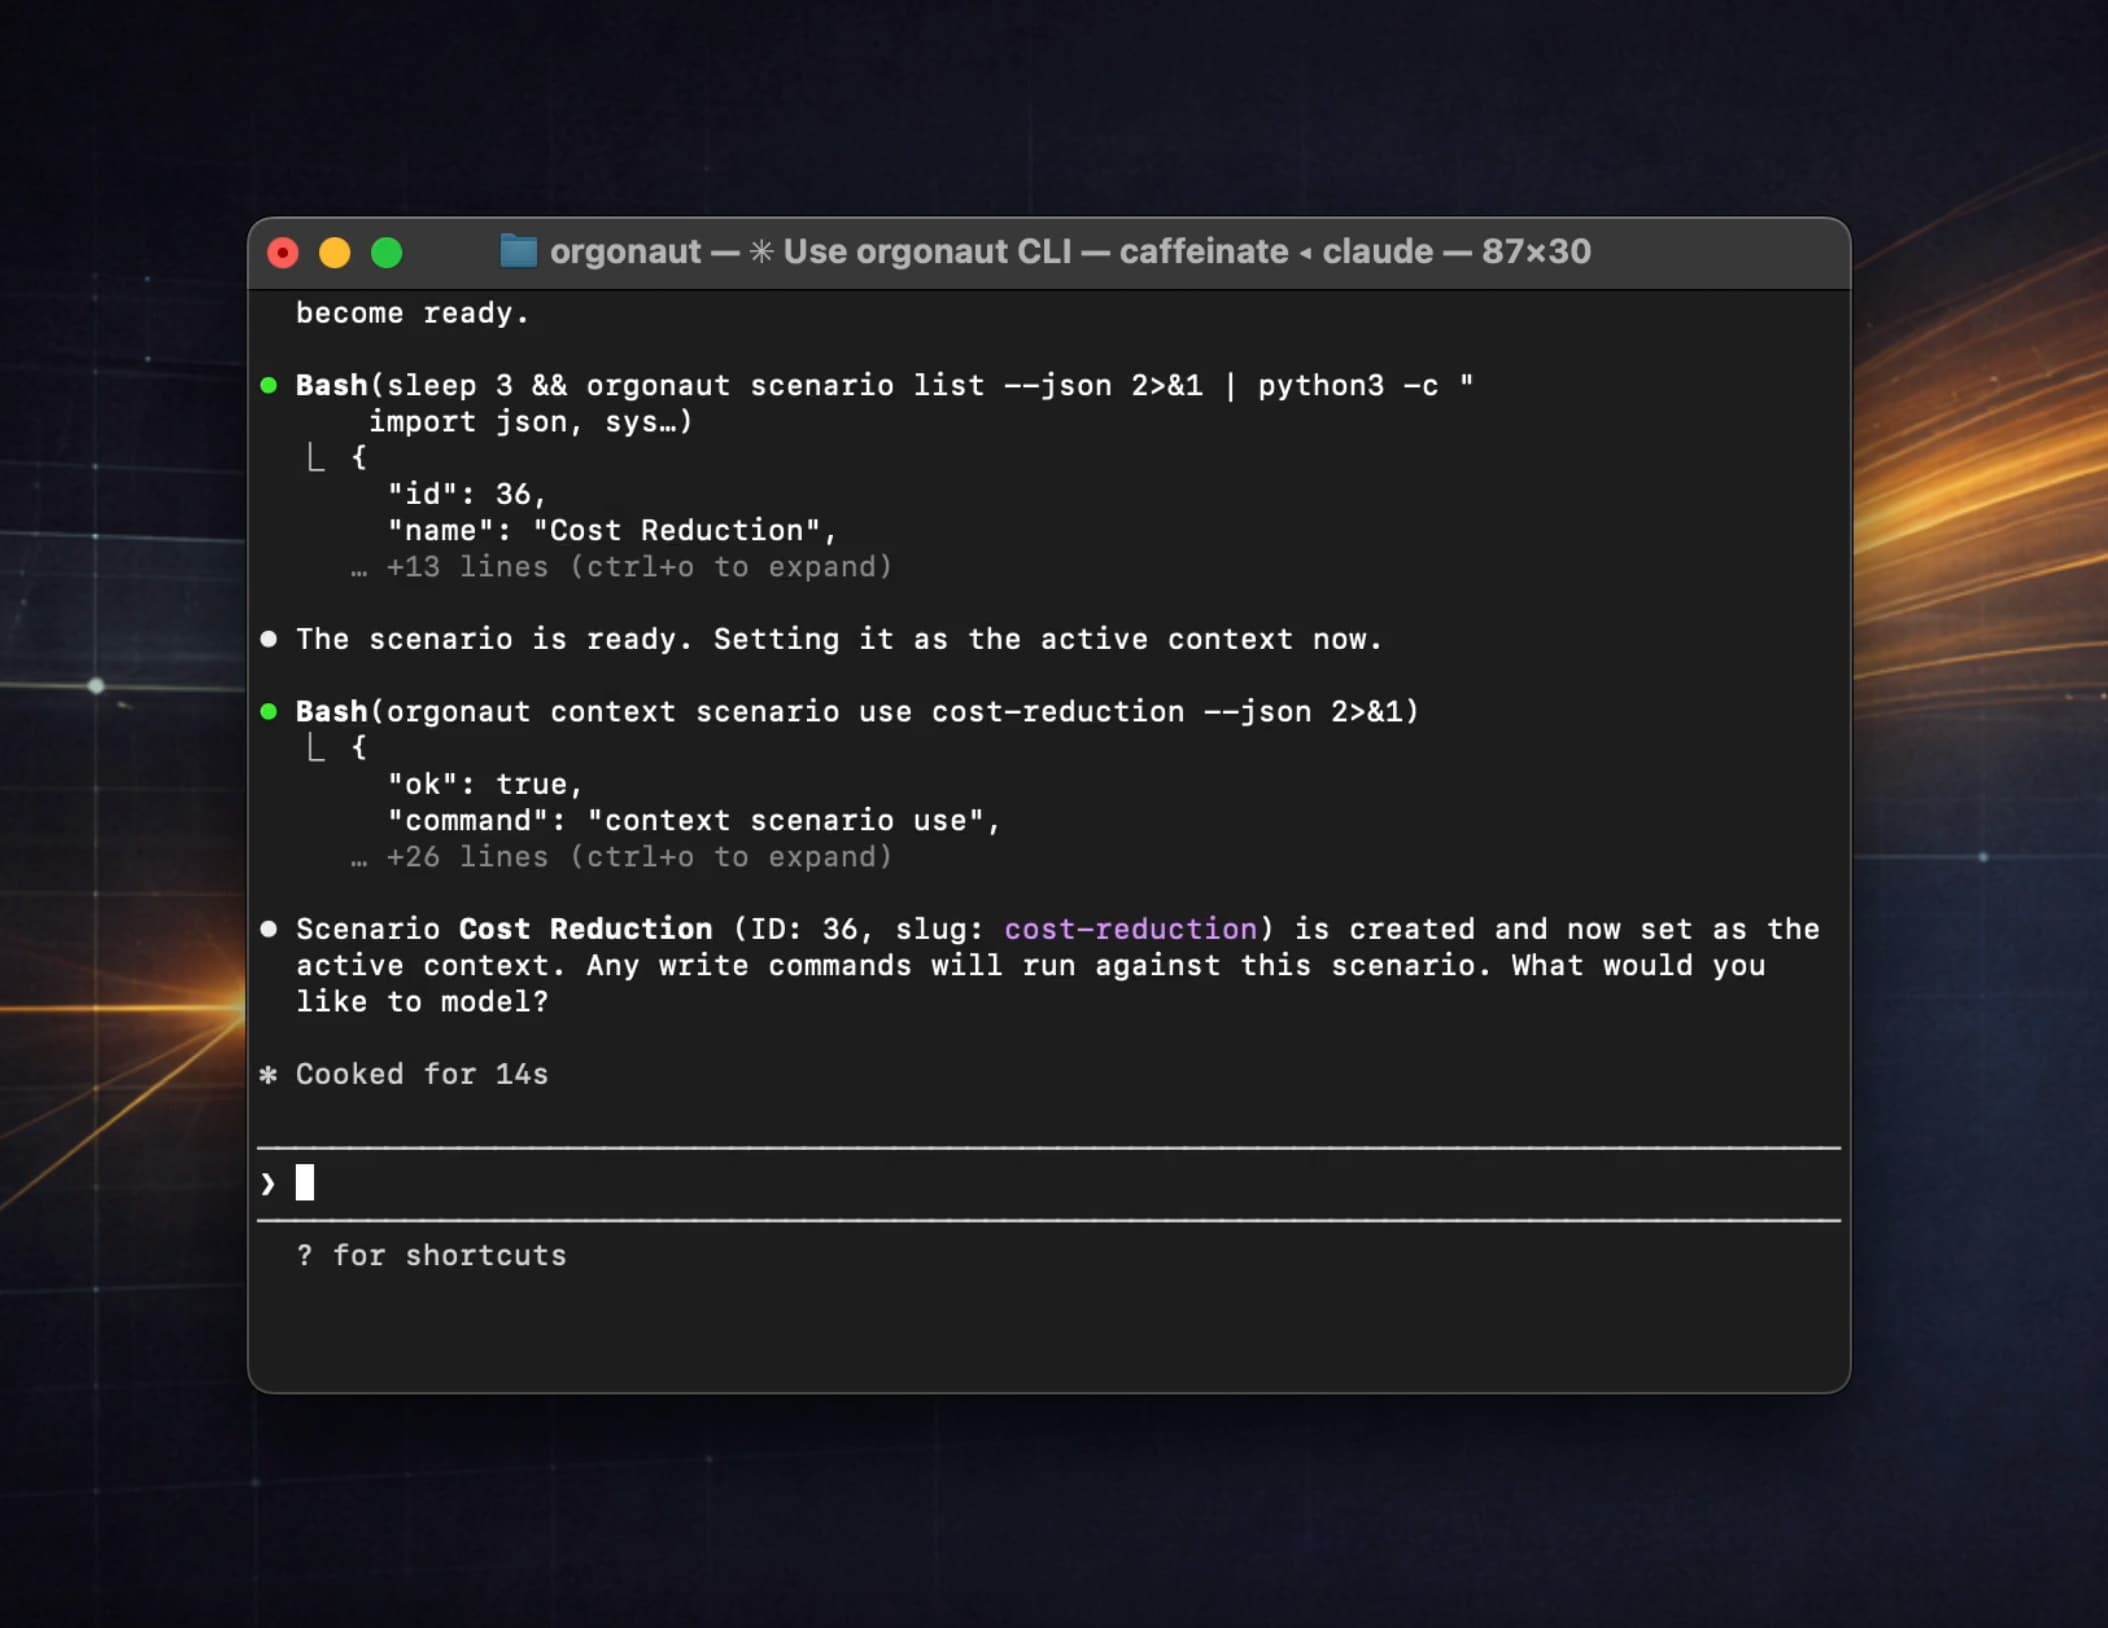The height and width of the screenshot is (1628, 2108).
Task: Expand the '+26 lines (ctrl+o to expand)' output
Action: point(620,857)
